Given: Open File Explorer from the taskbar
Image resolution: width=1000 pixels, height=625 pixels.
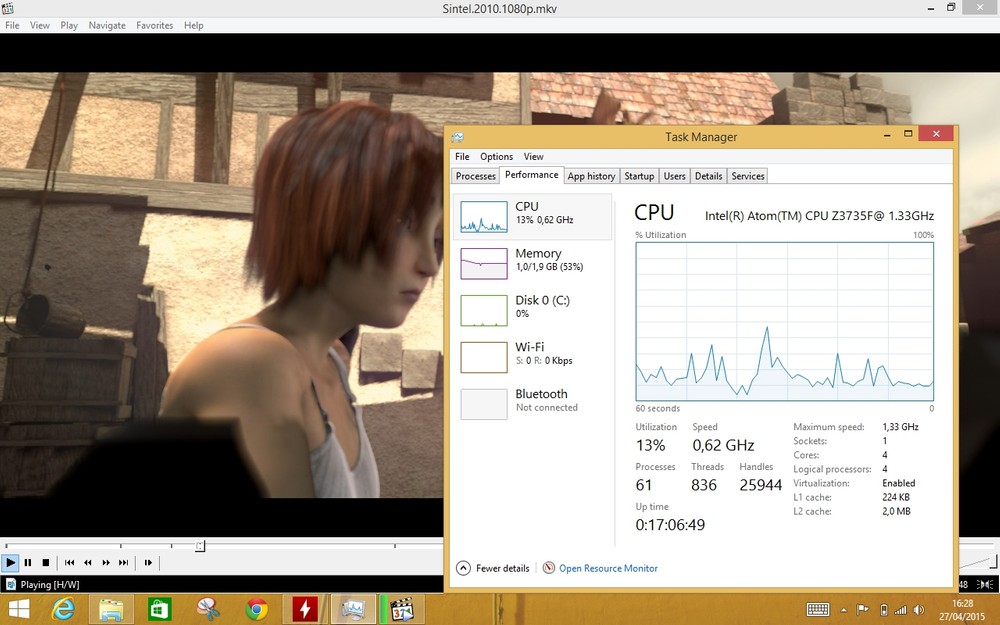Looking at the screenshot, I should click(x=112, y=610).
